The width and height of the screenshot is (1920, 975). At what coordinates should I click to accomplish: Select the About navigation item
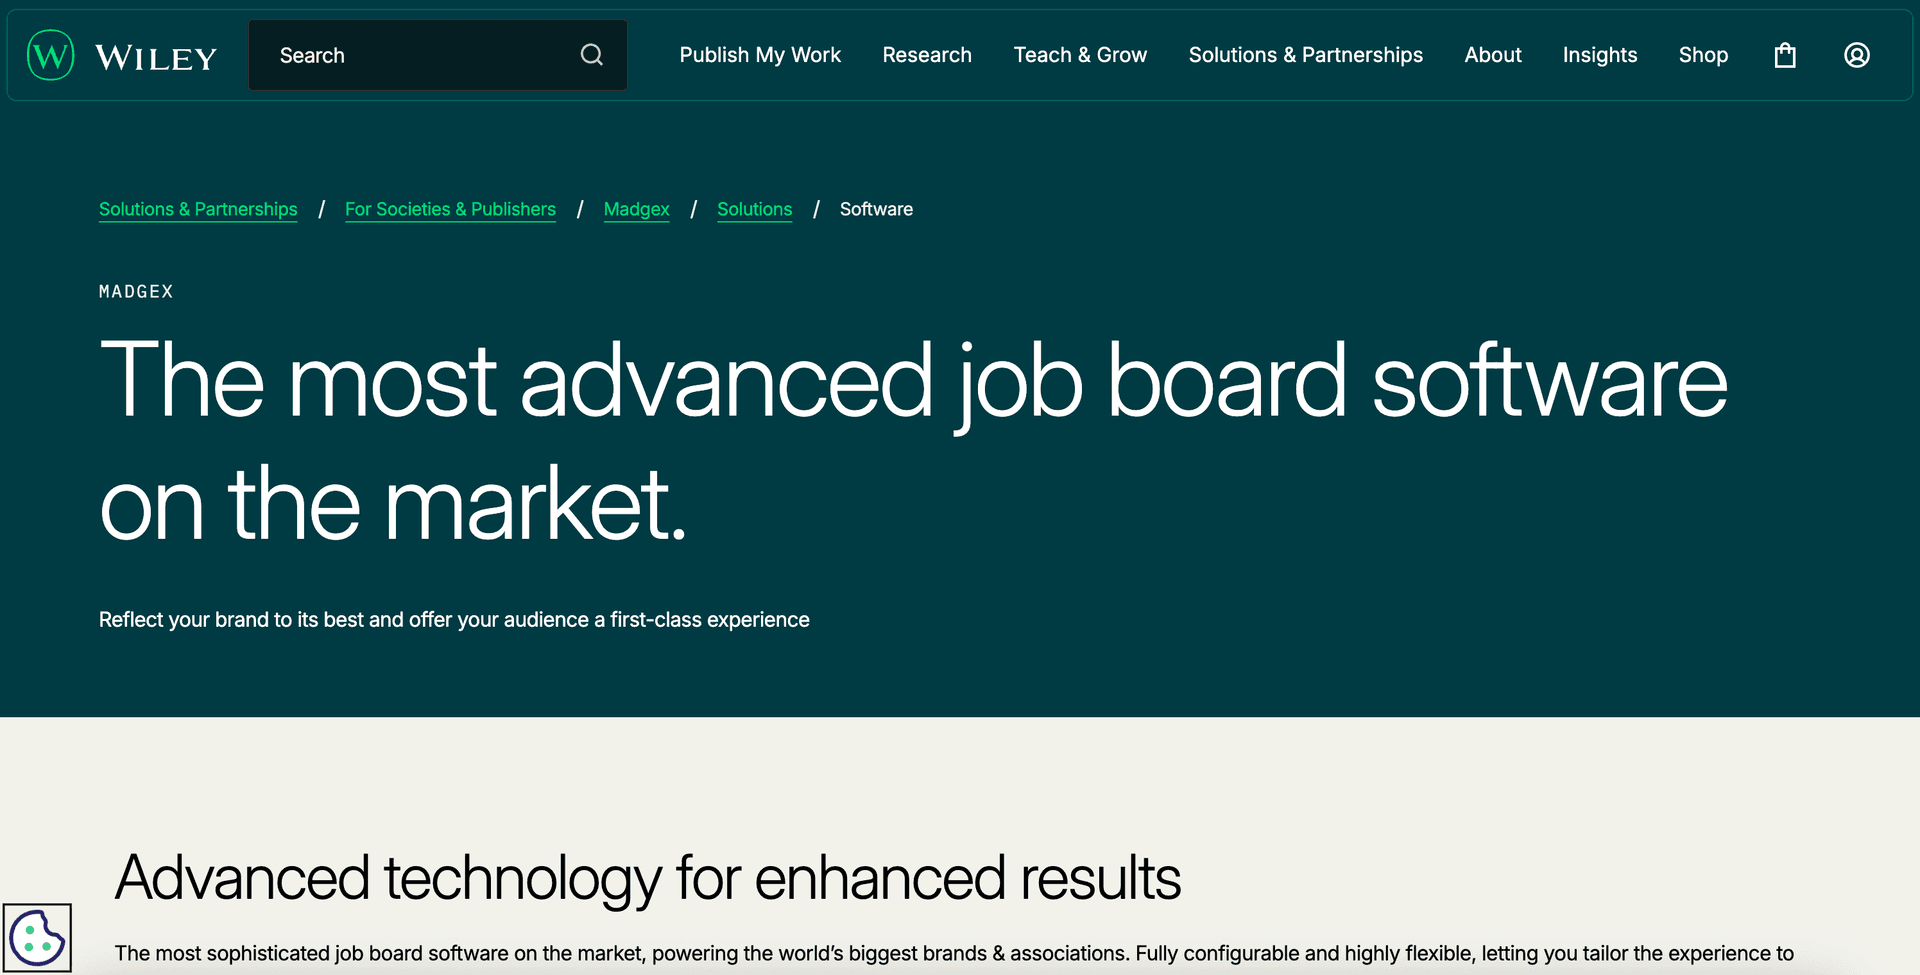point(1493,55)
